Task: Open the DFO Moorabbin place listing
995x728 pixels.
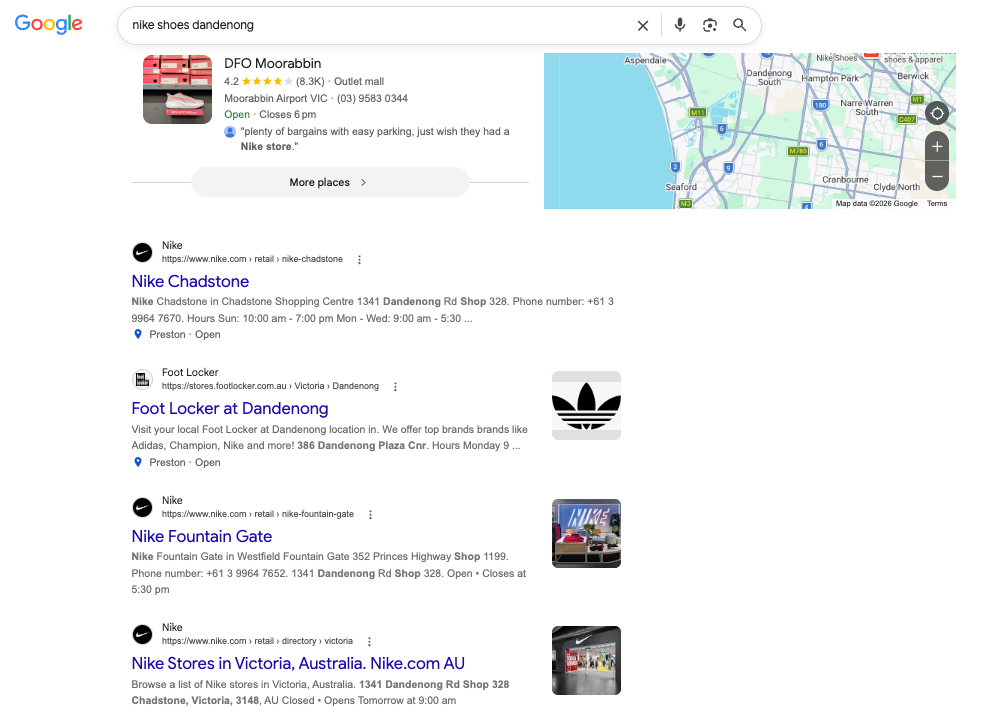Action: (x=272, y=63)
